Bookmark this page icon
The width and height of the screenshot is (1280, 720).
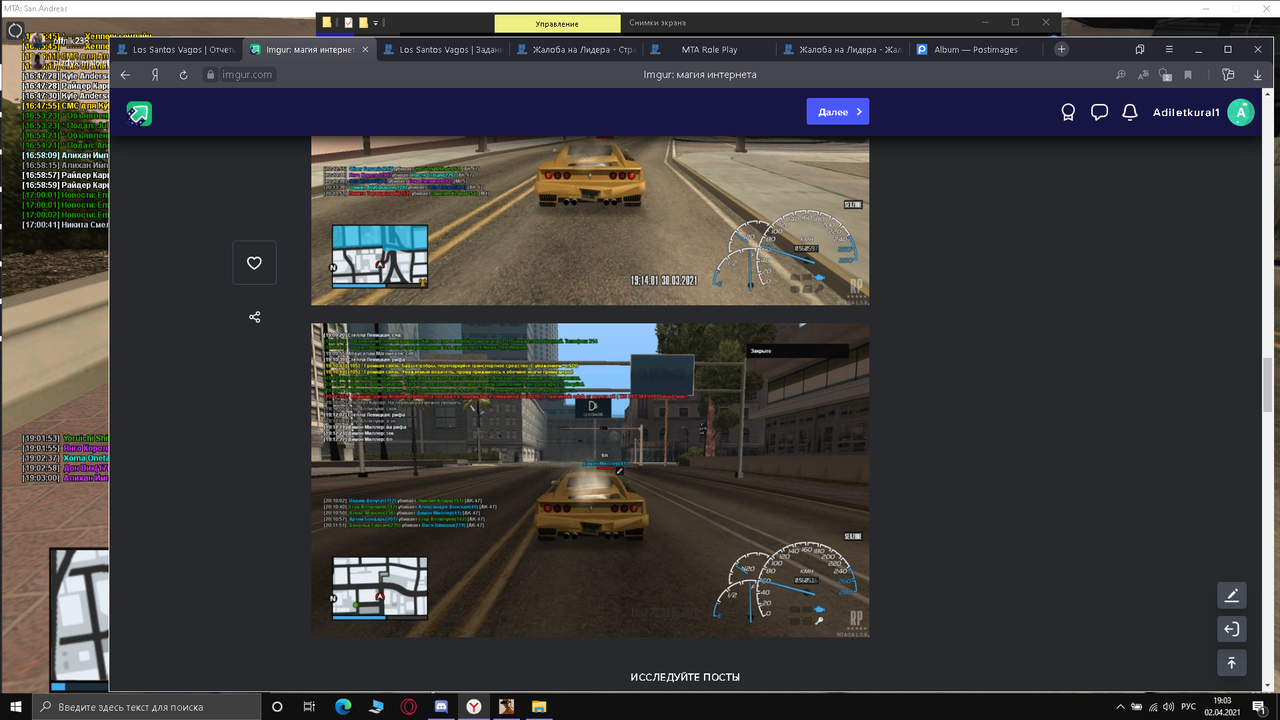tap(1188, 75)
